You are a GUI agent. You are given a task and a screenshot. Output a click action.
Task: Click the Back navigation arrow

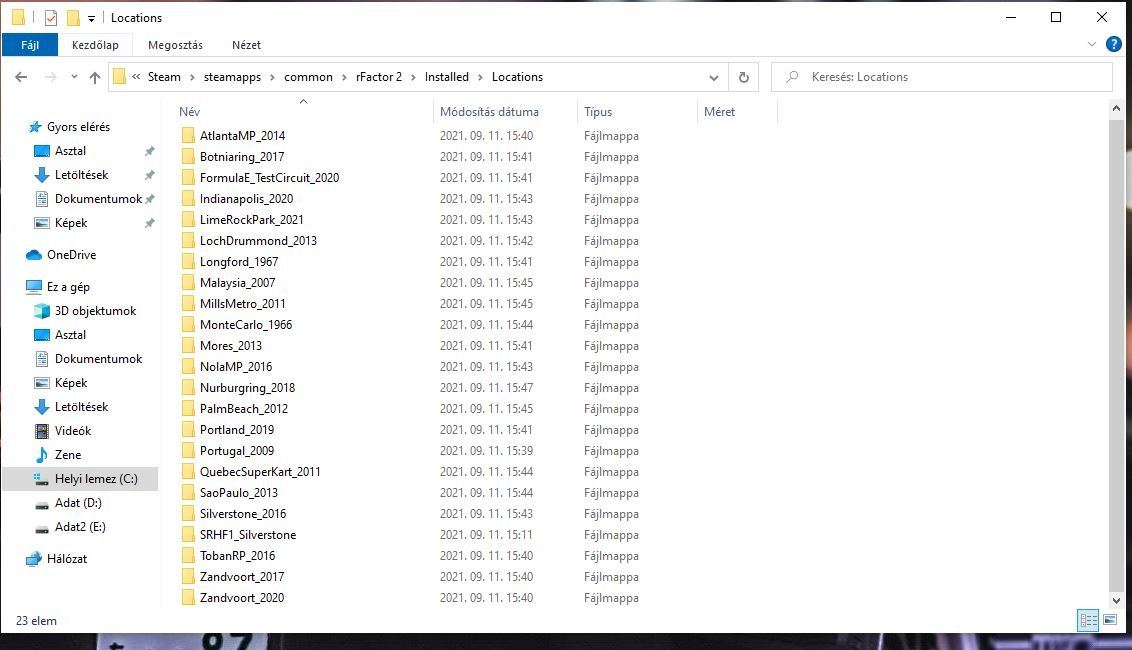click(21, 77)
